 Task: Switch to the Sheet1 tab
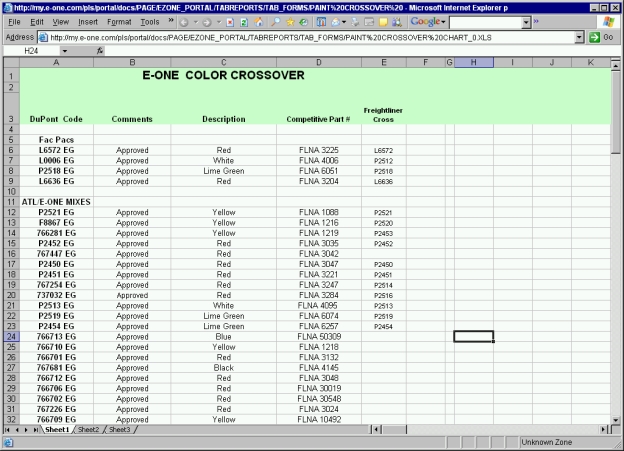pyautogui.click(x=57, y=430)
